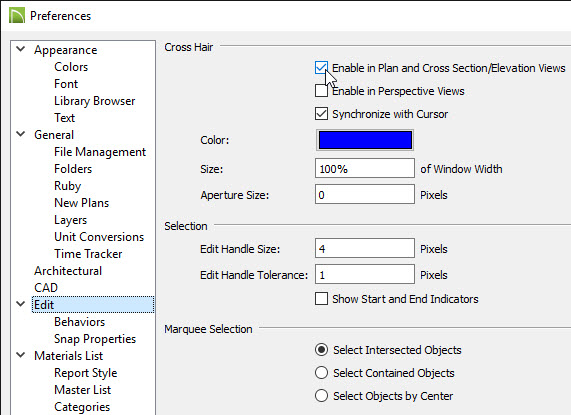Select Contained Objects marquee option
Viewport: 571px width, 415px height.
[321, 372]
